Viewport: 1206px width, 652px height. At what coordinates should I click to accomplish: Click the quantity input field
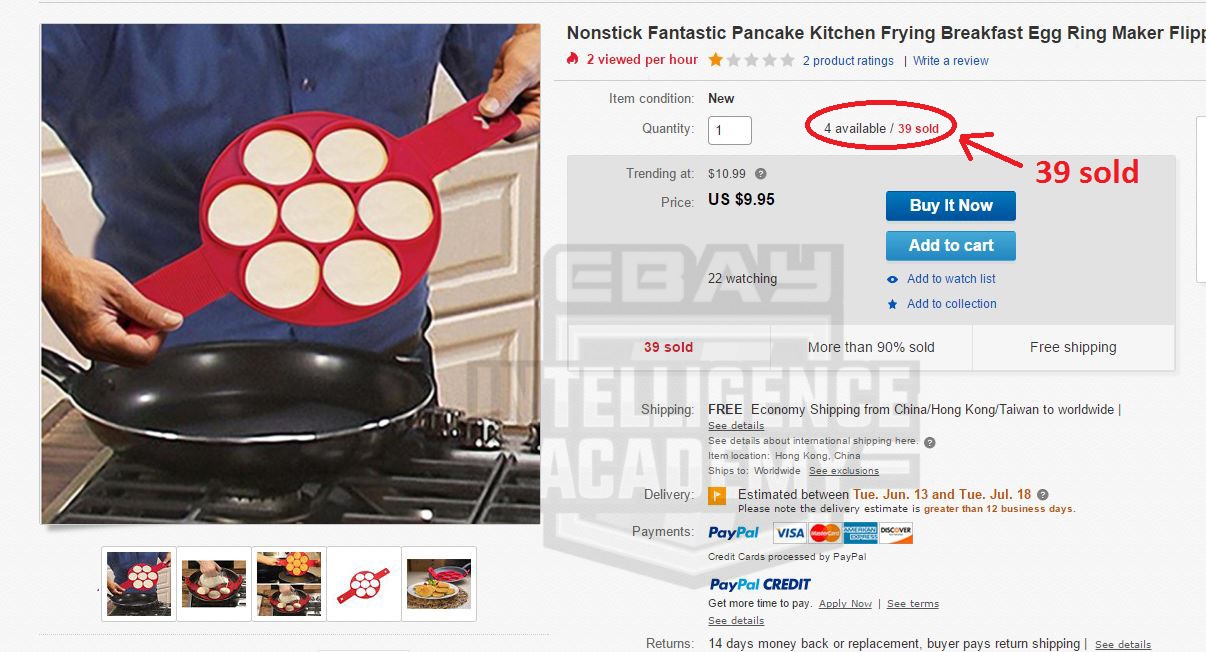(730, 130)
